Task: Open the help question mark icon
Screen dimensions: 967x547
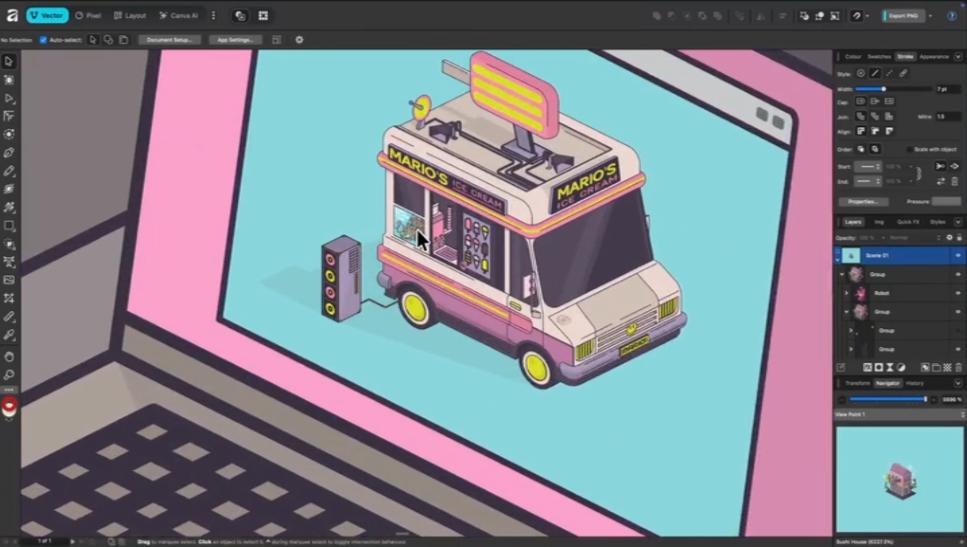Action: pos(951,16)
